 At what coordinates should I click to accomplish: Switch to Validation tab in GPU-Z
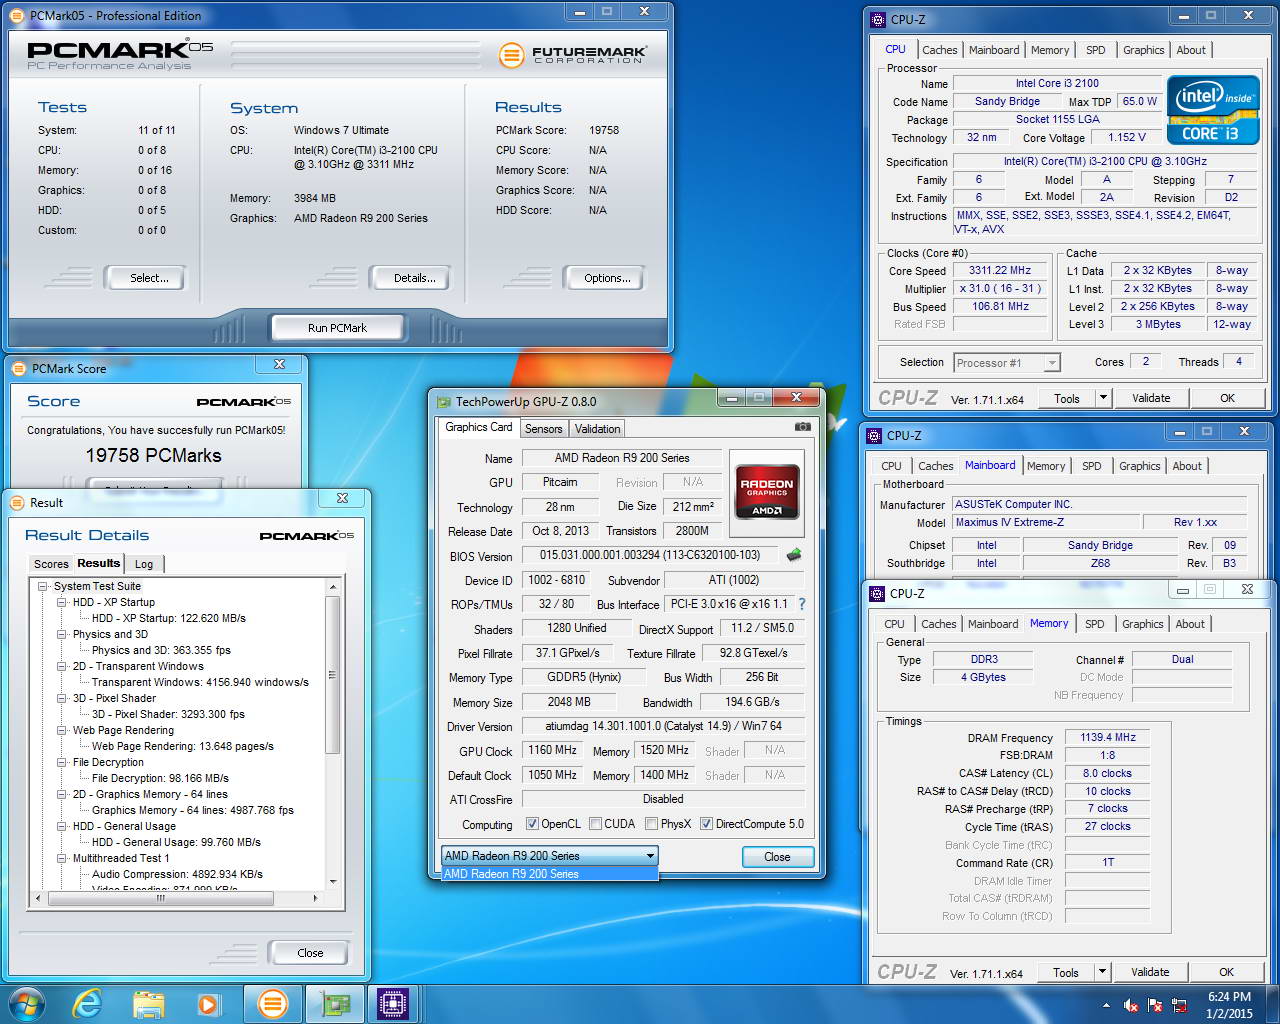click(598, 429)
